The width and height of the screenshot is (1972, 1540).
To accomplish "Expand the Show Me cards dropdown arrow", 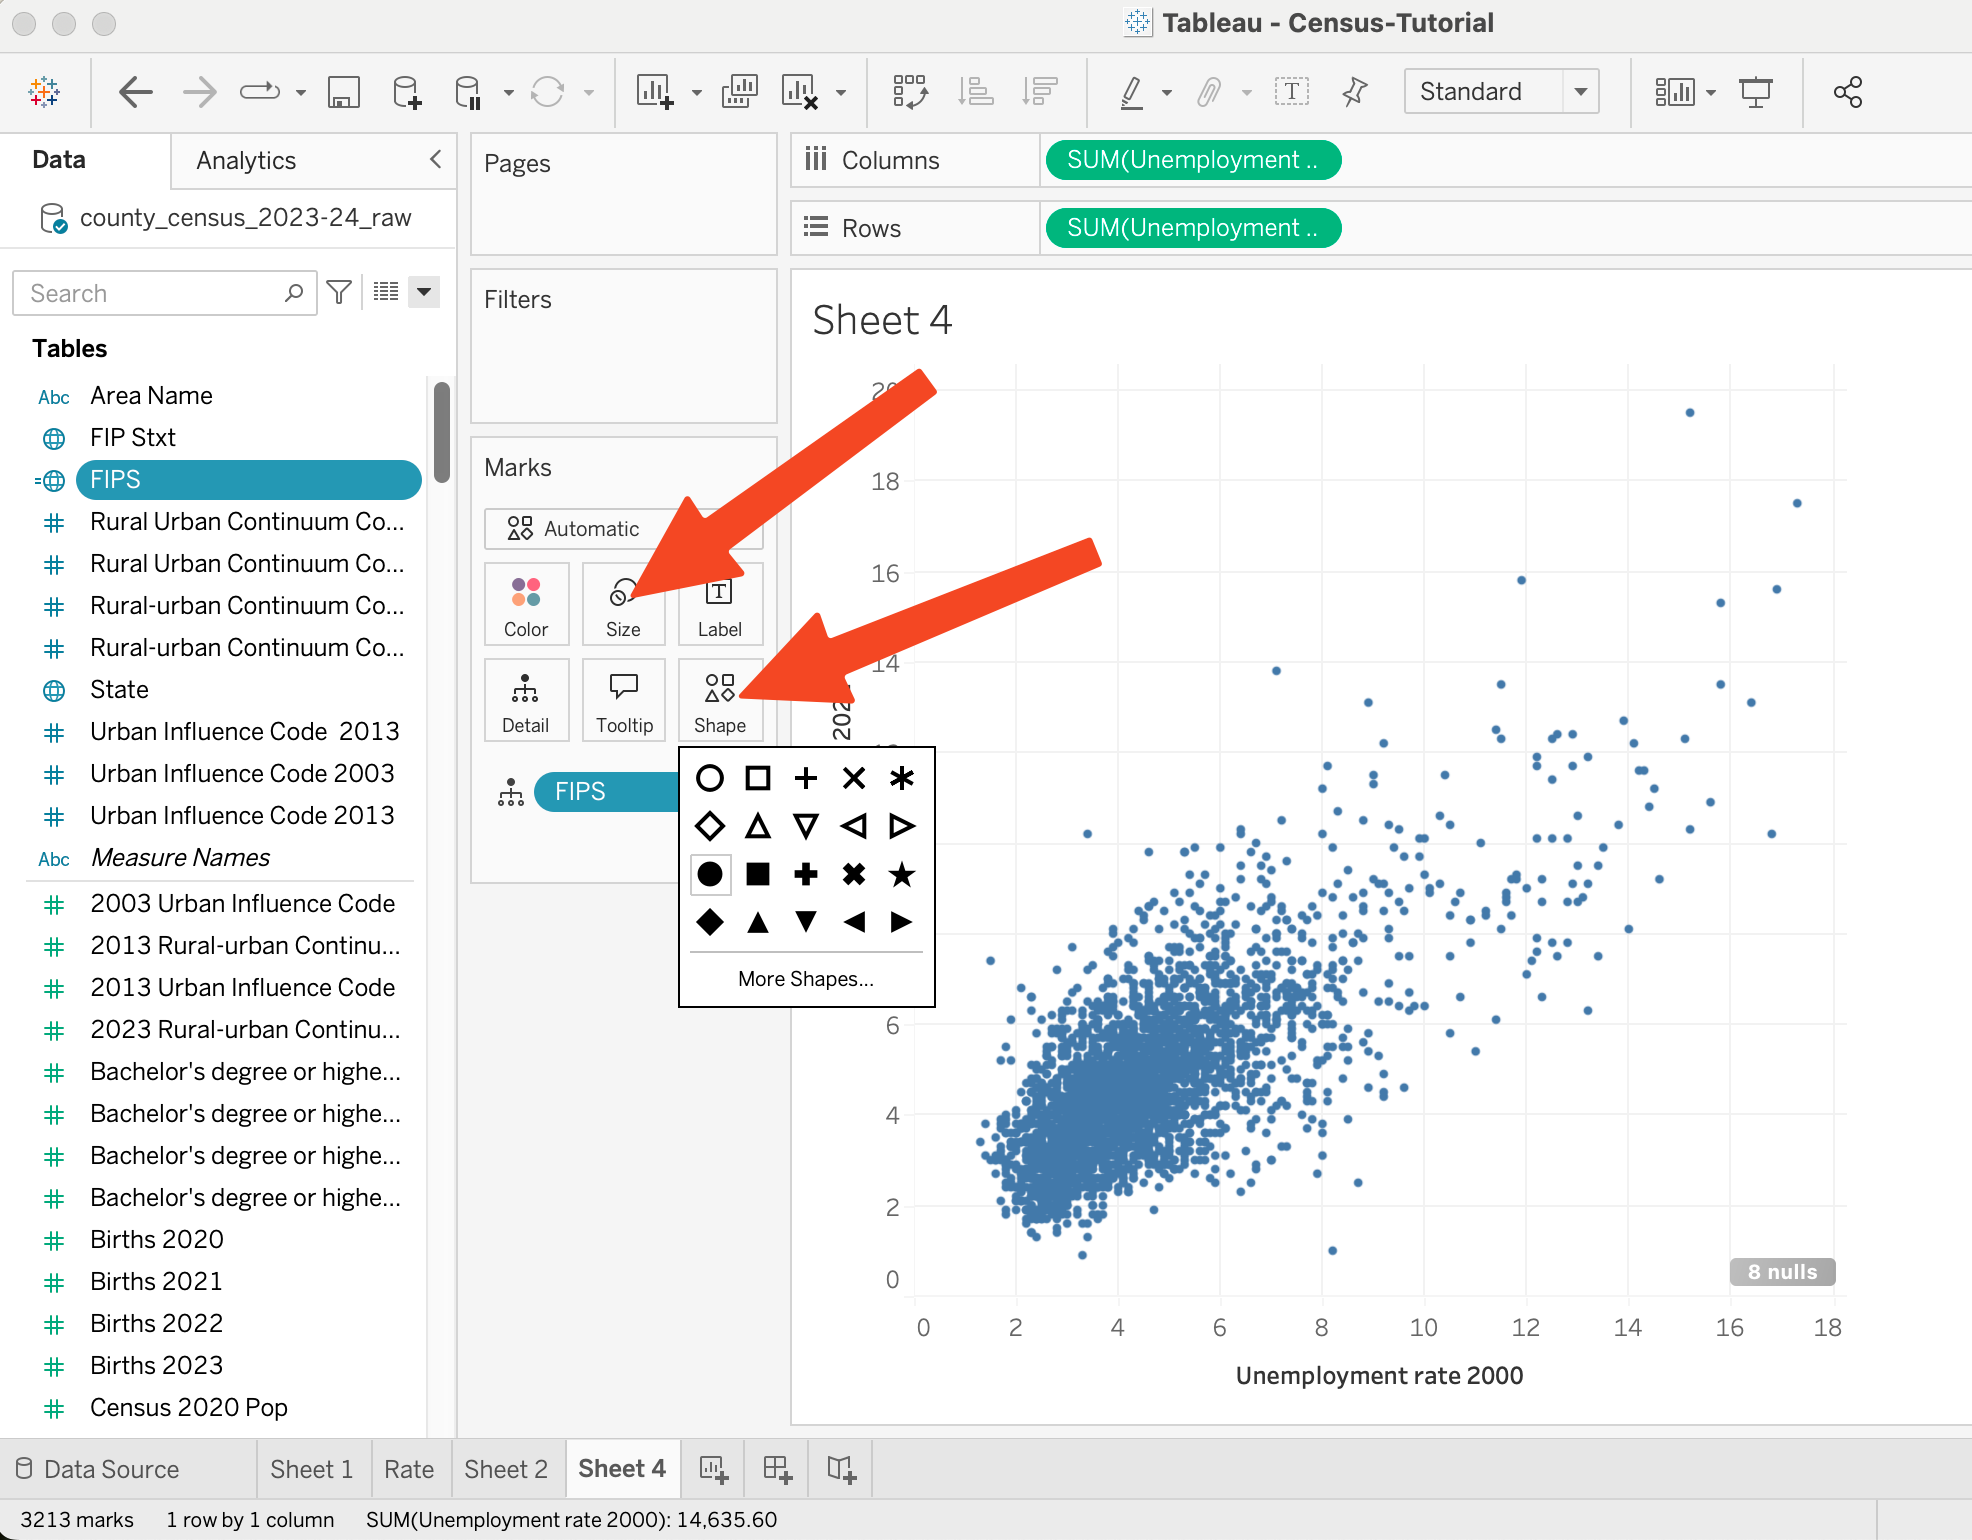I will point(1711,93).
